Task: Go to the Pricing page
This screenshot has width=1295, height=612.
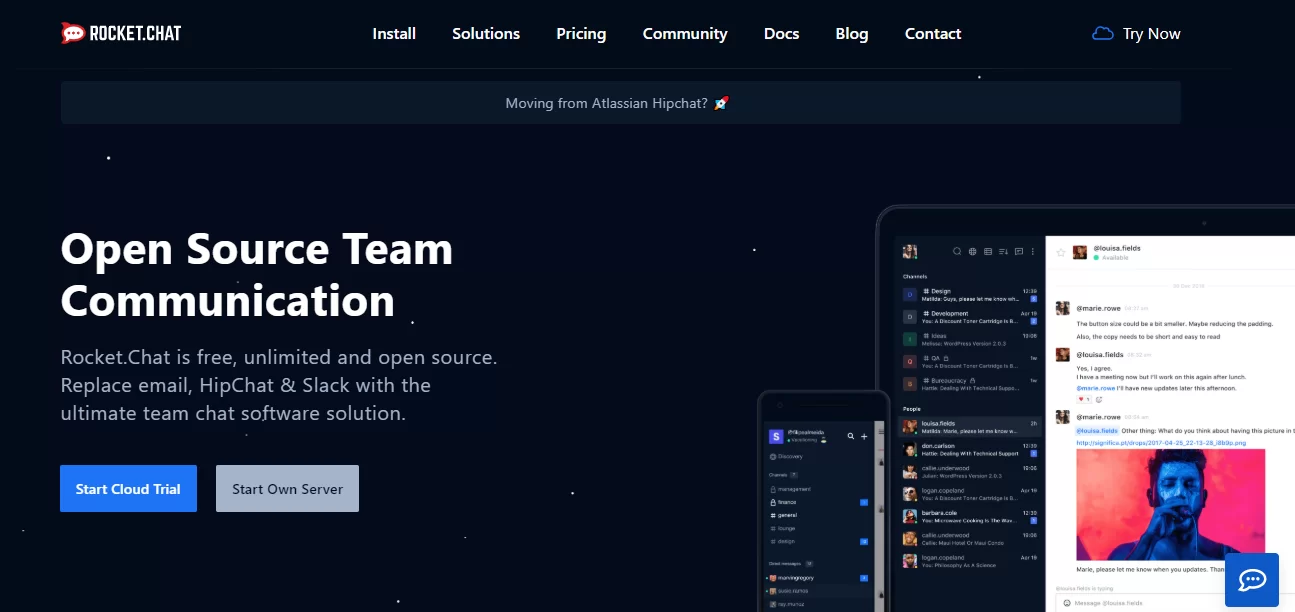Action: [x=581, y=34]
